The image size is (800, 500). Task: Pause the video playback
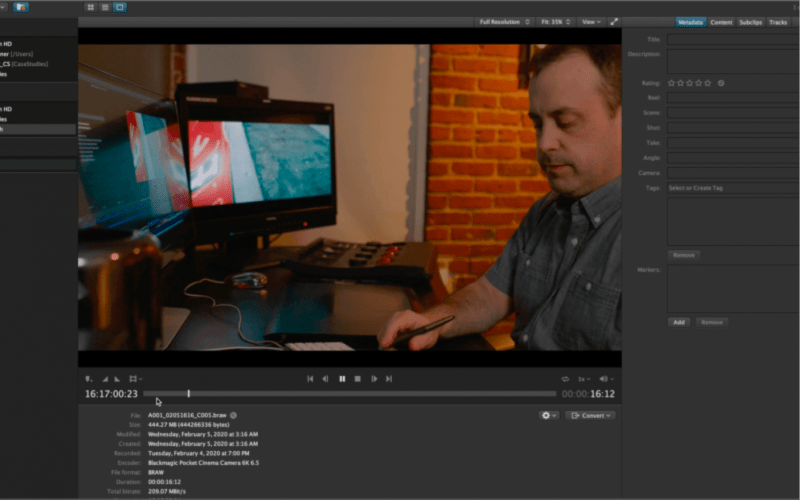(x=342, y=379)
